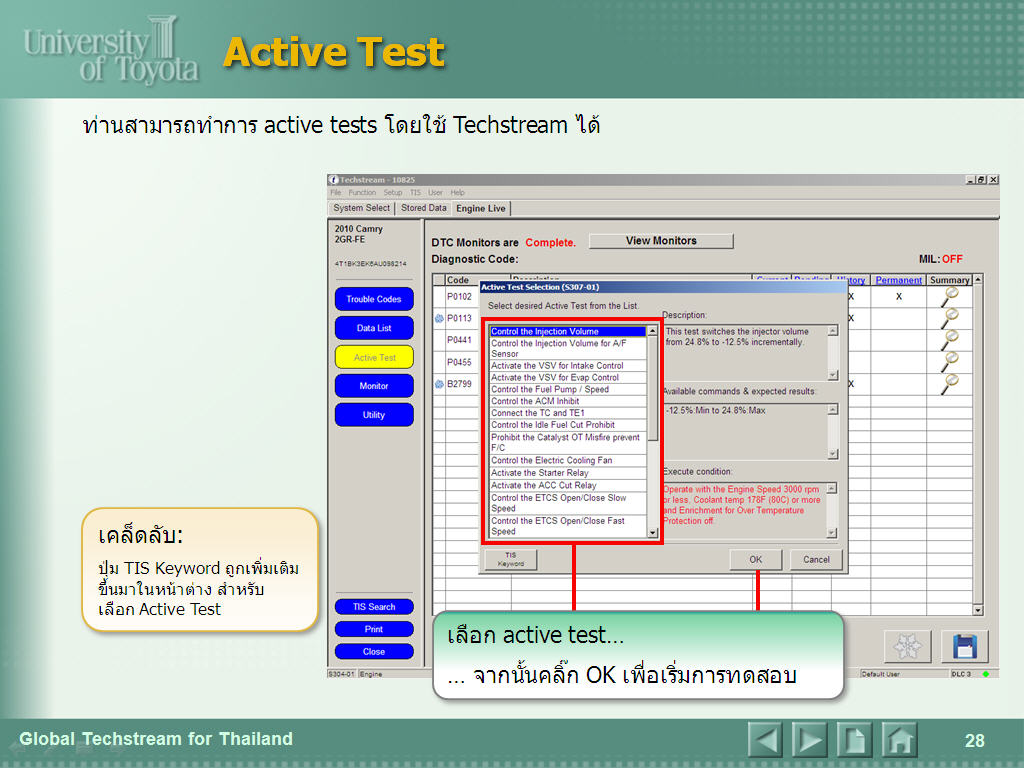Open the Trouble Codes screen
This screenshot has height=768, width=1024.
[x=374, y=299]
